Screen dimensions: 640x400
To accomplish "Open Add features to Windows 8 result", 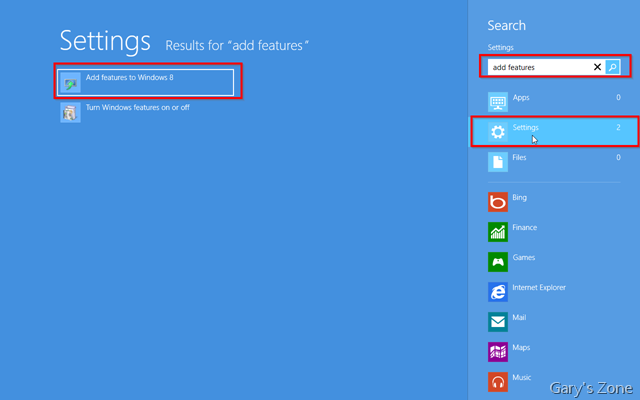I will (x=145, y=82).
